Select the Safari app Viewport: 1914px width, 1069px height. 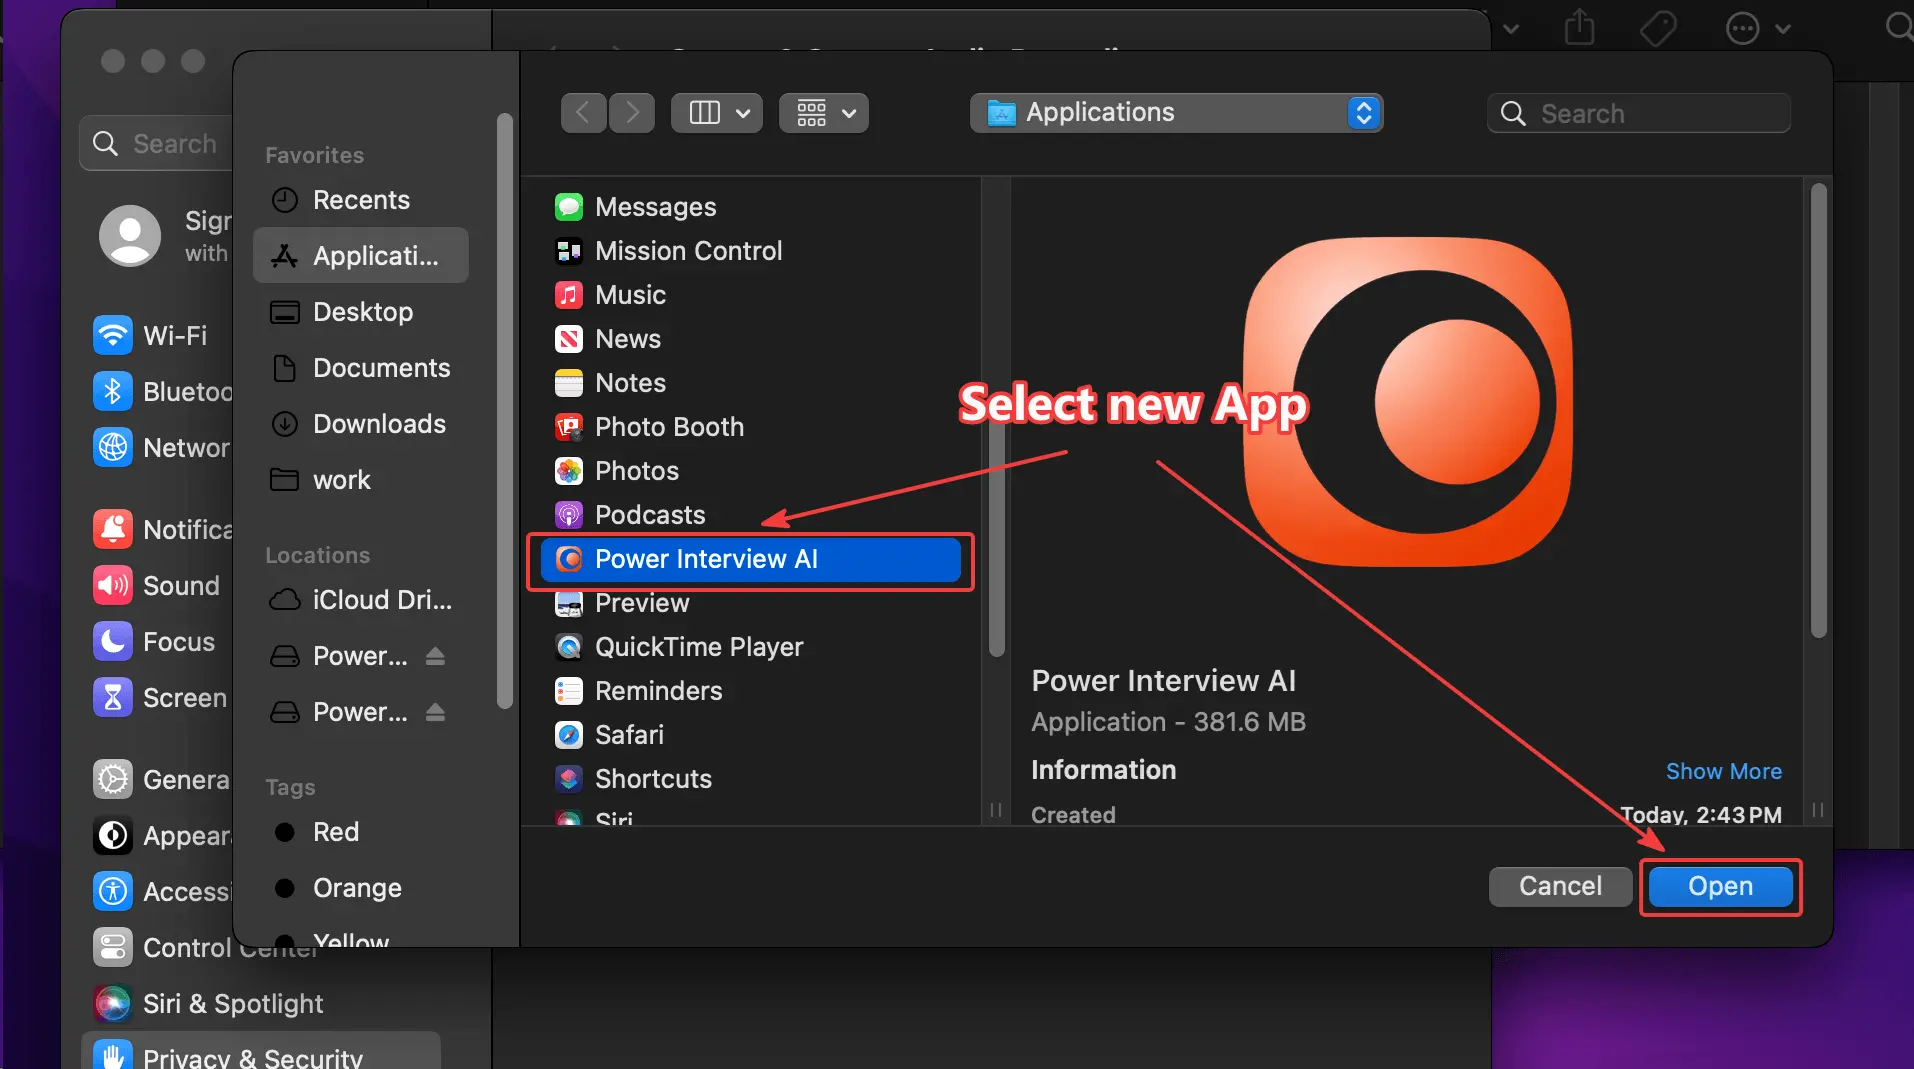(x=750, y=735)
